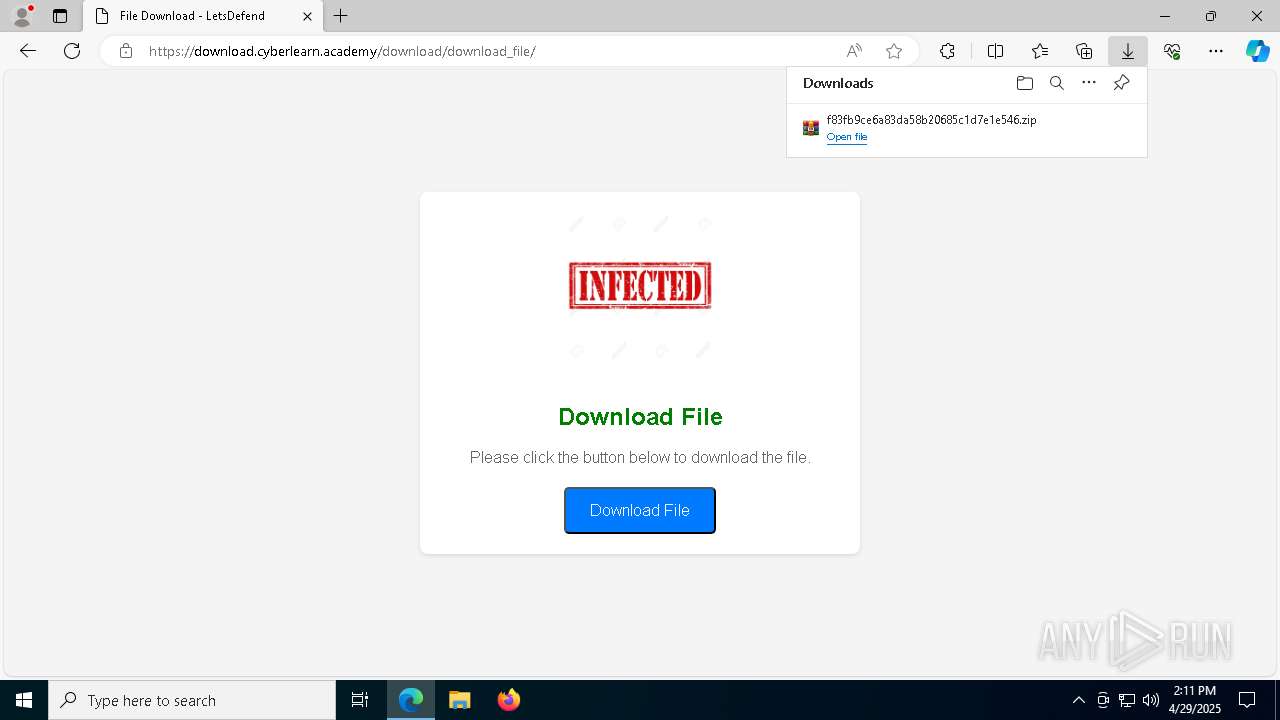1280x720 pixels.
Task: Close the File Download - LetsDefend tab
Action: [307, 16]
